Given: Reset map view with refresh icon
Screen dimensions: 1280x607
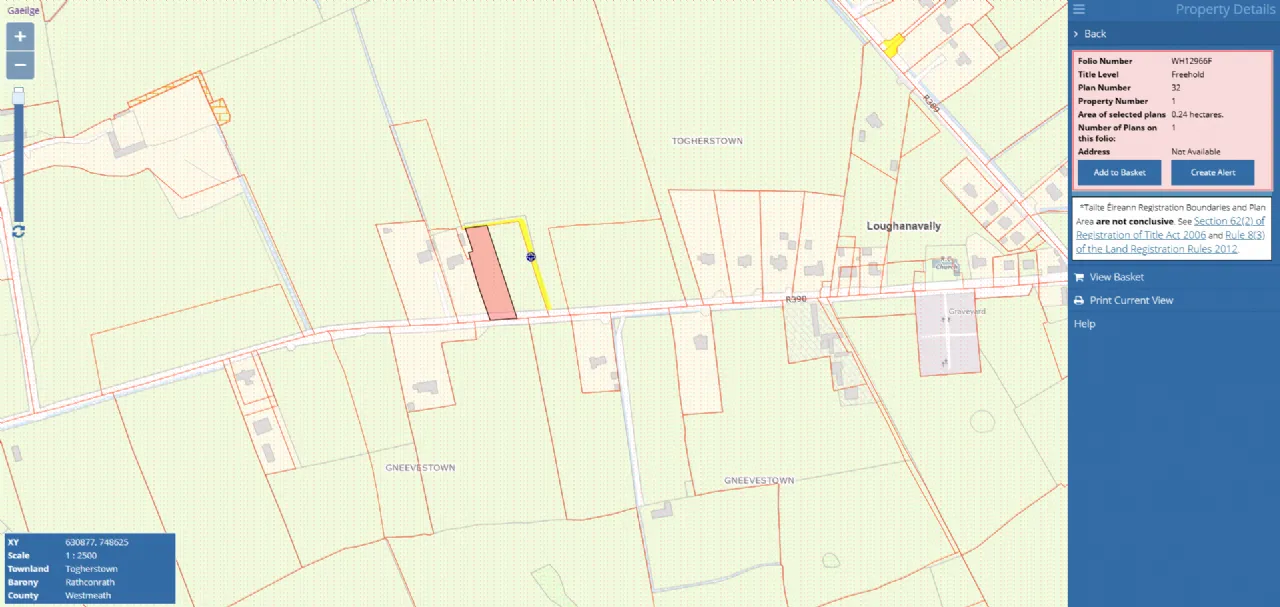Looking at the screenshot, I should coord(18,231).
